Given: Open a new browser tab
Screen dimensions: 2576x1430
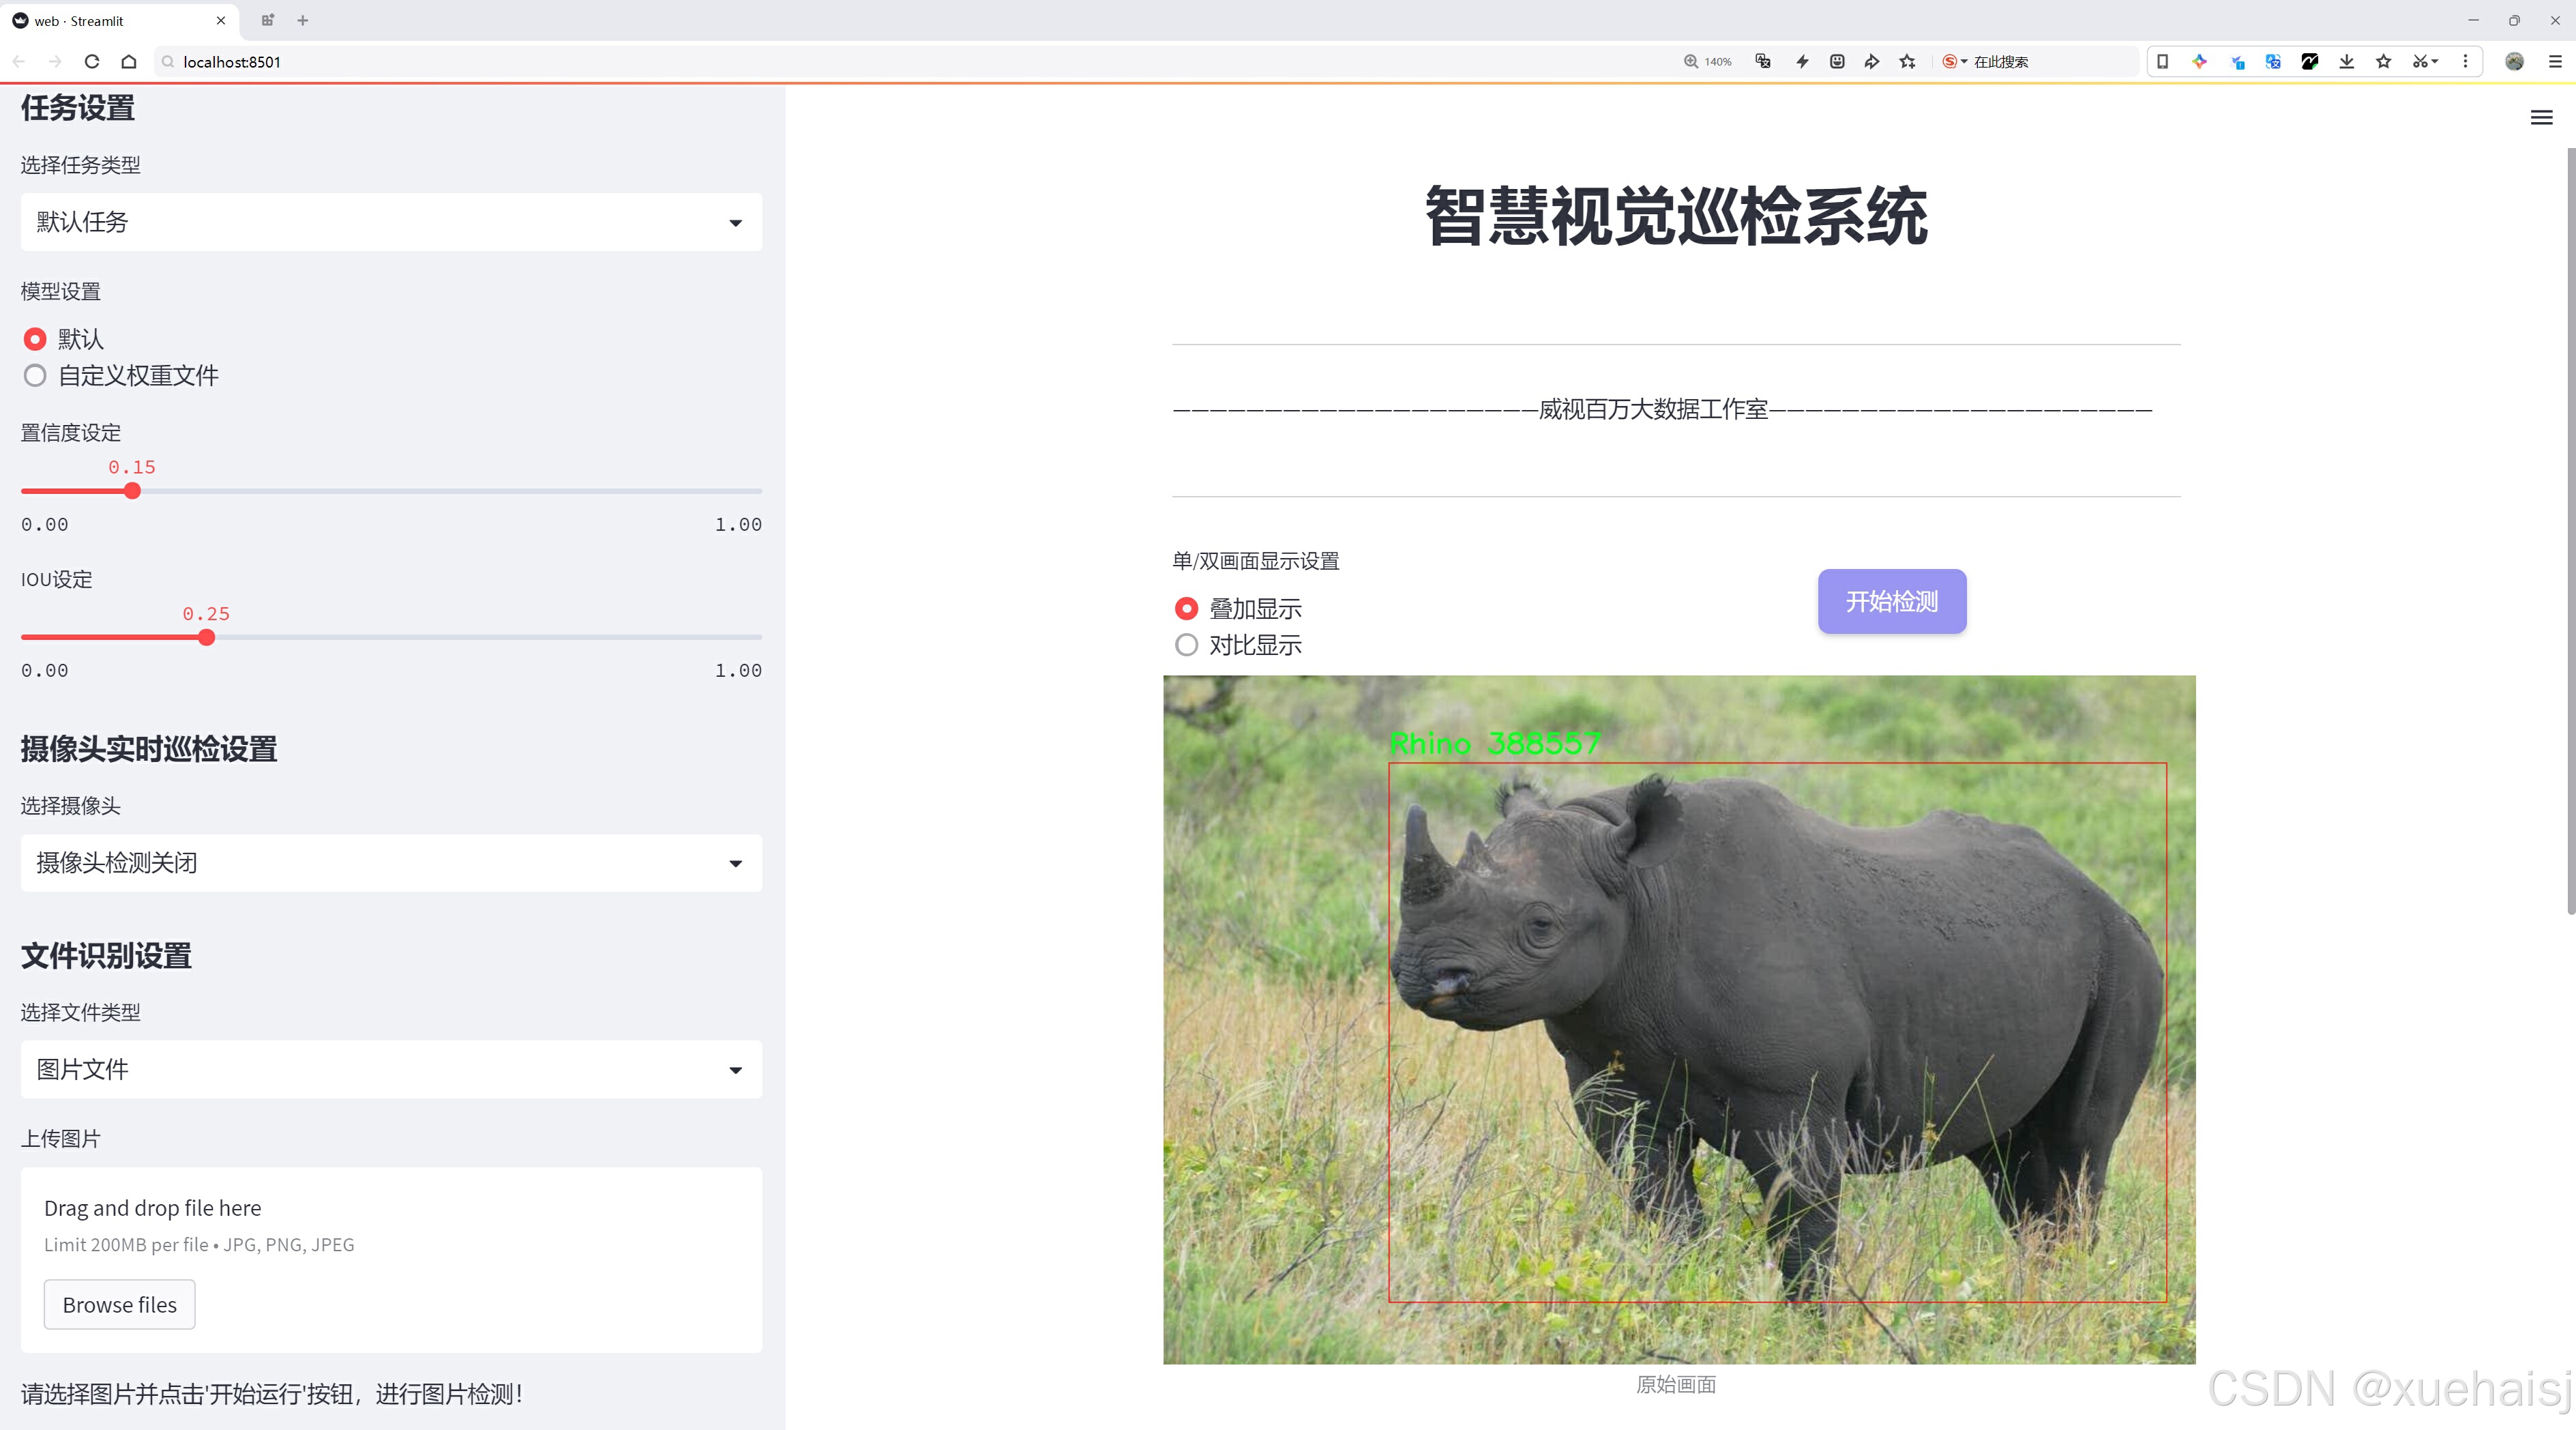Looking at the screenshot, I should tap(303, 20).
